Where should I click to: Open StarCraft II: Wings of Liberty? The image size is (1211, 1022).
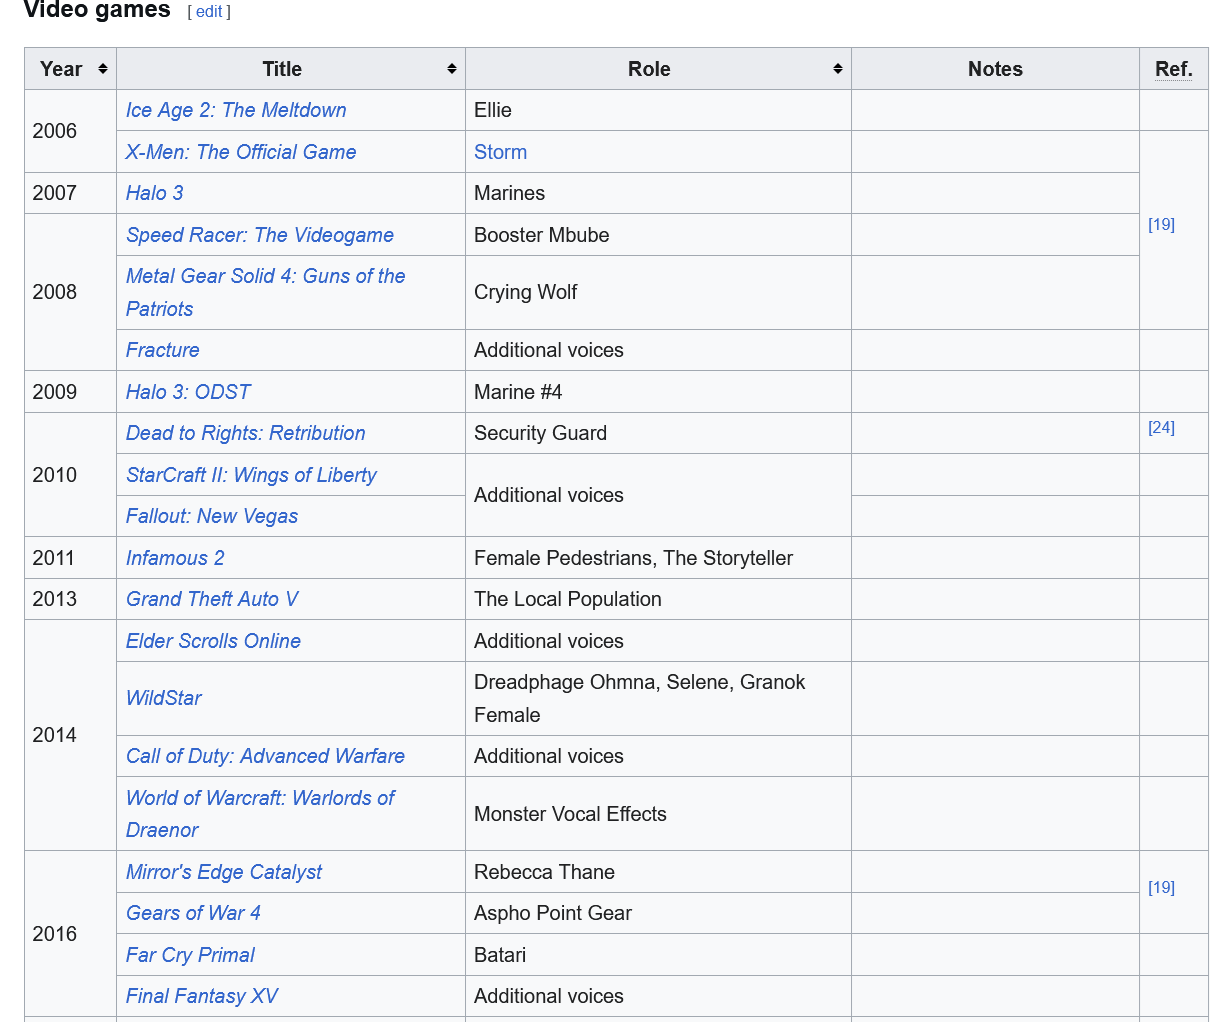(251, 475)
